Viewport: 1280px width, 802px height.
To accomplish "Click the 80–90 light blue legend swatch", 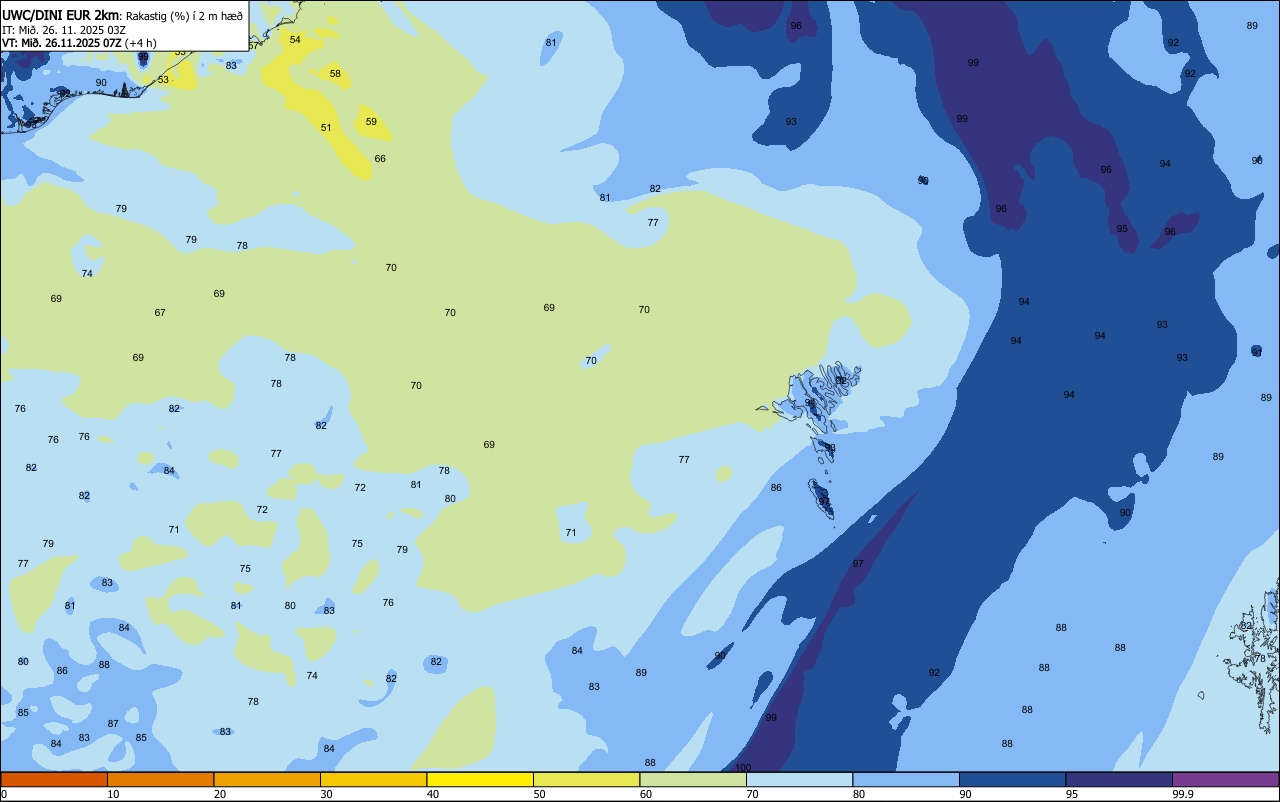I will point(906,779).
